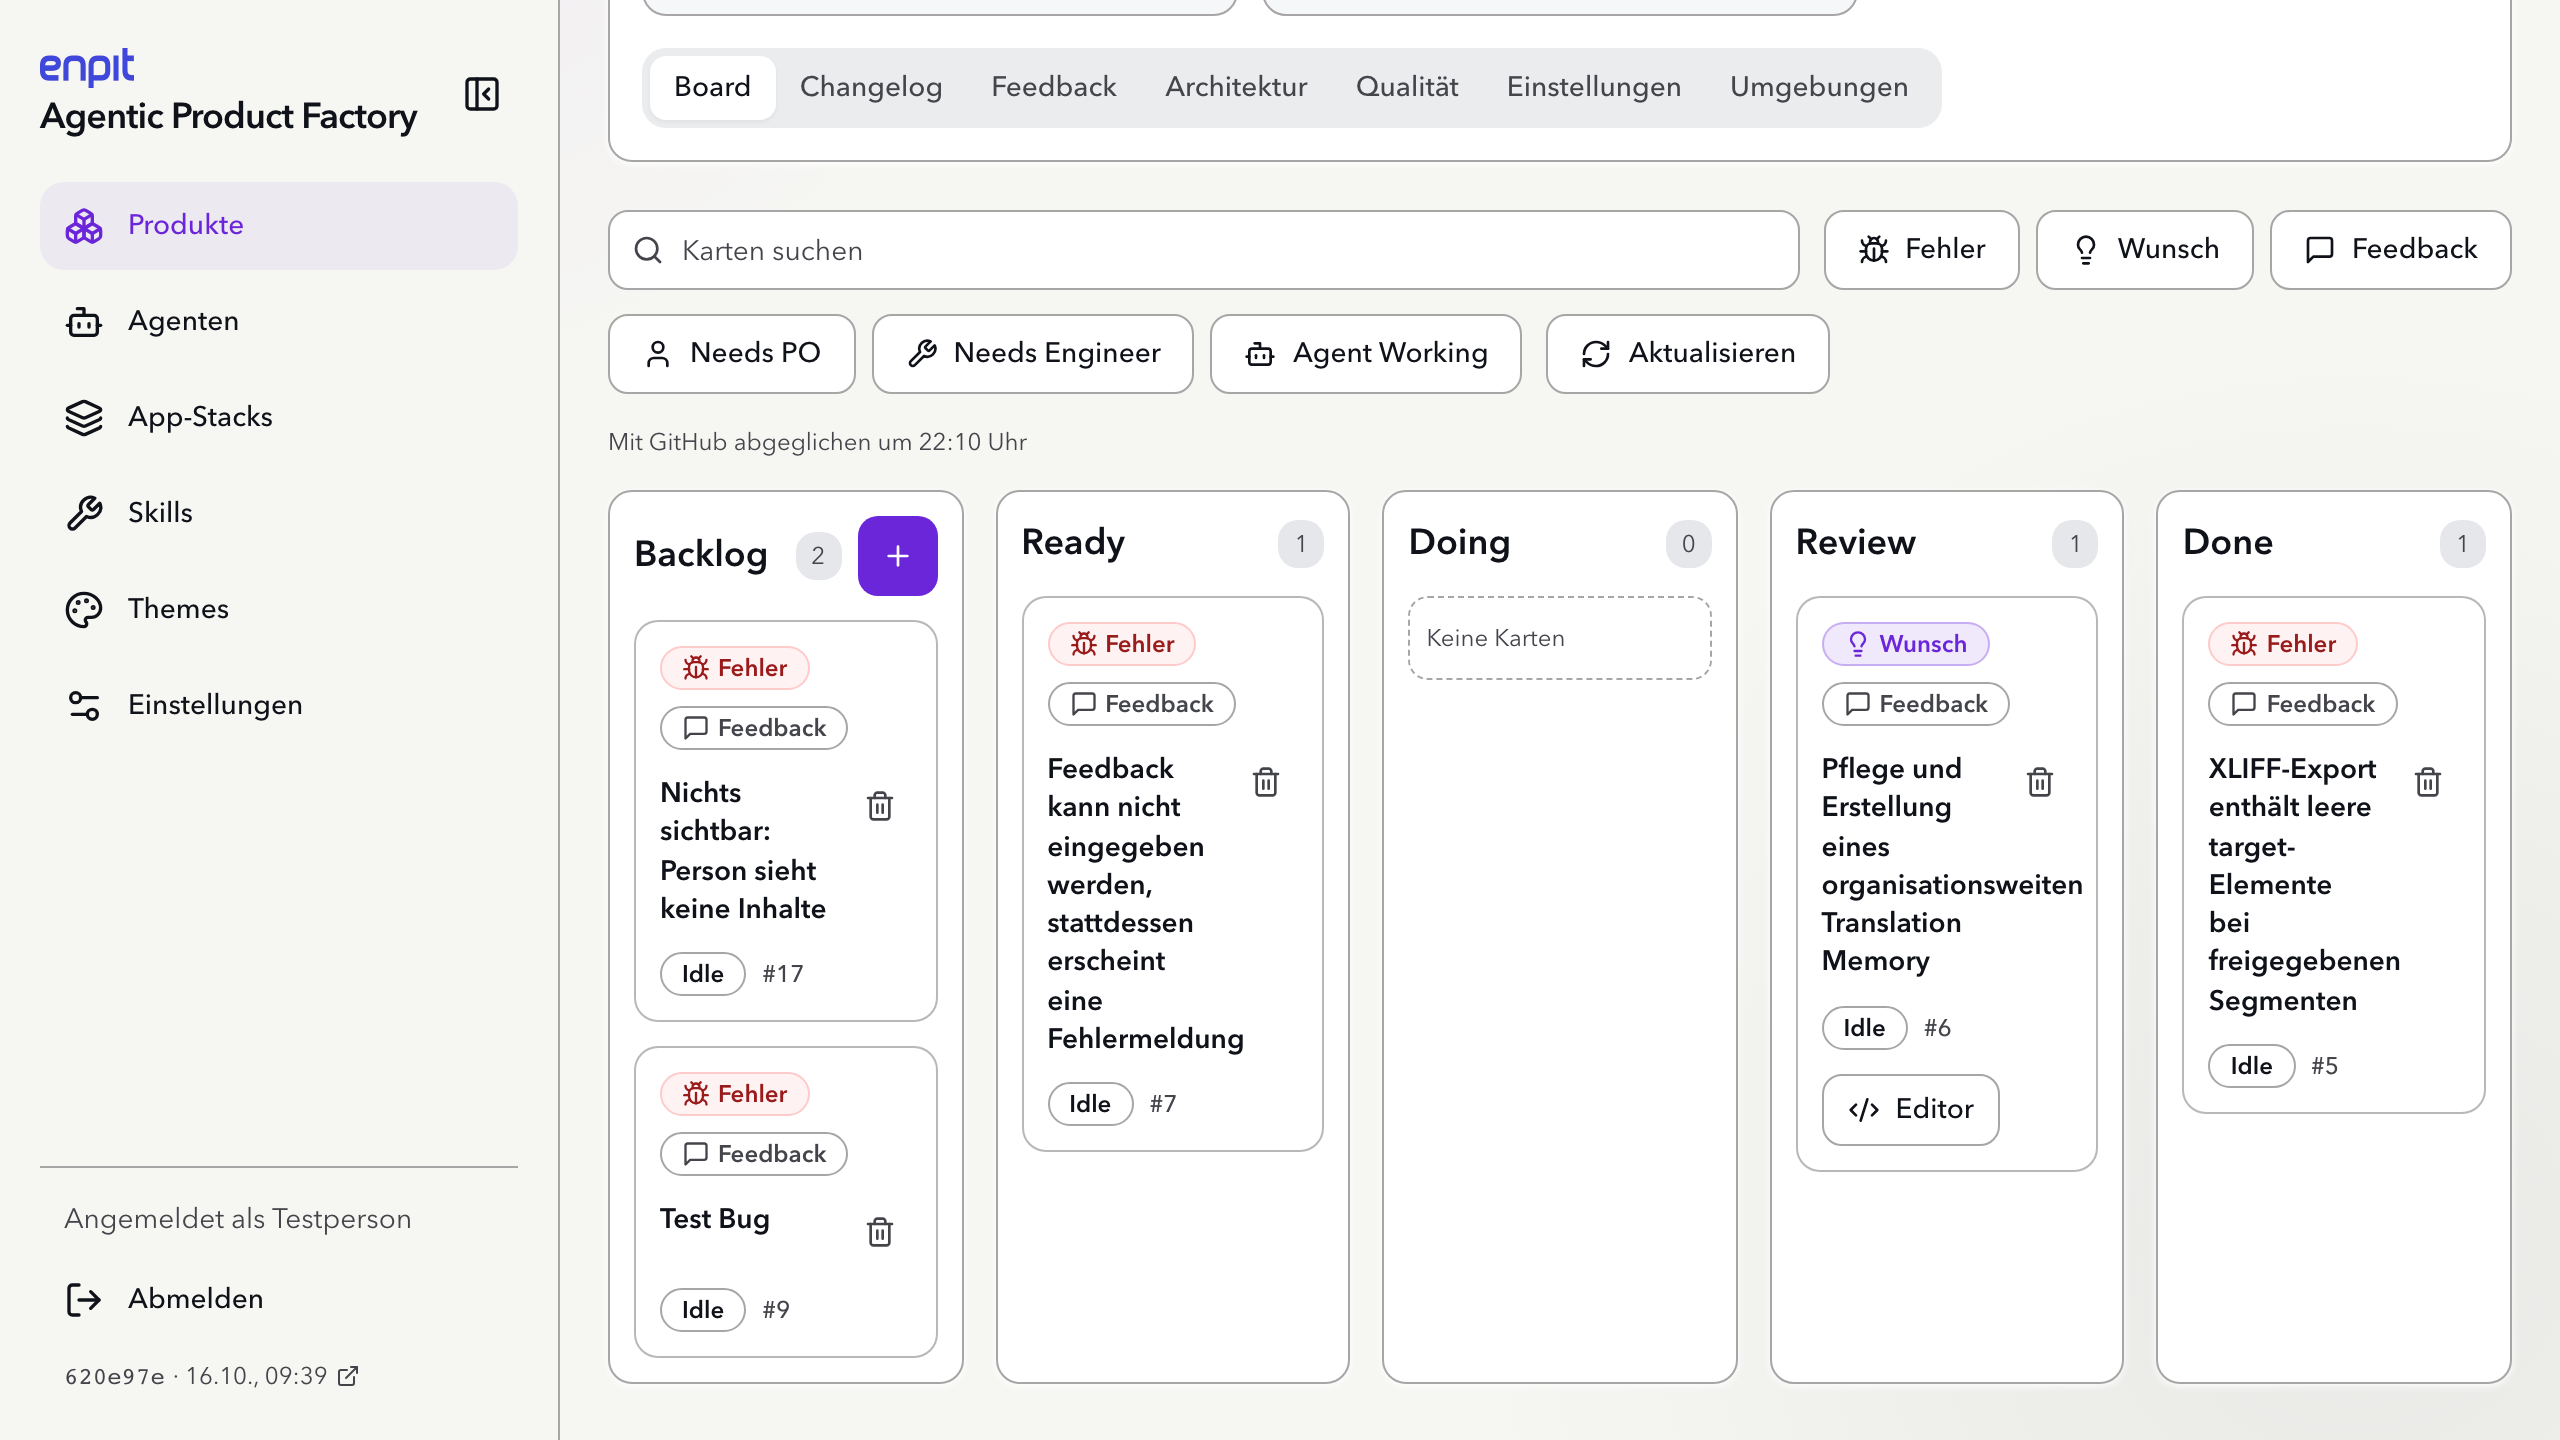Click Idle status on card #17
The width and height of the screenshot is (2560, 1440).
[x=703, y=974]
